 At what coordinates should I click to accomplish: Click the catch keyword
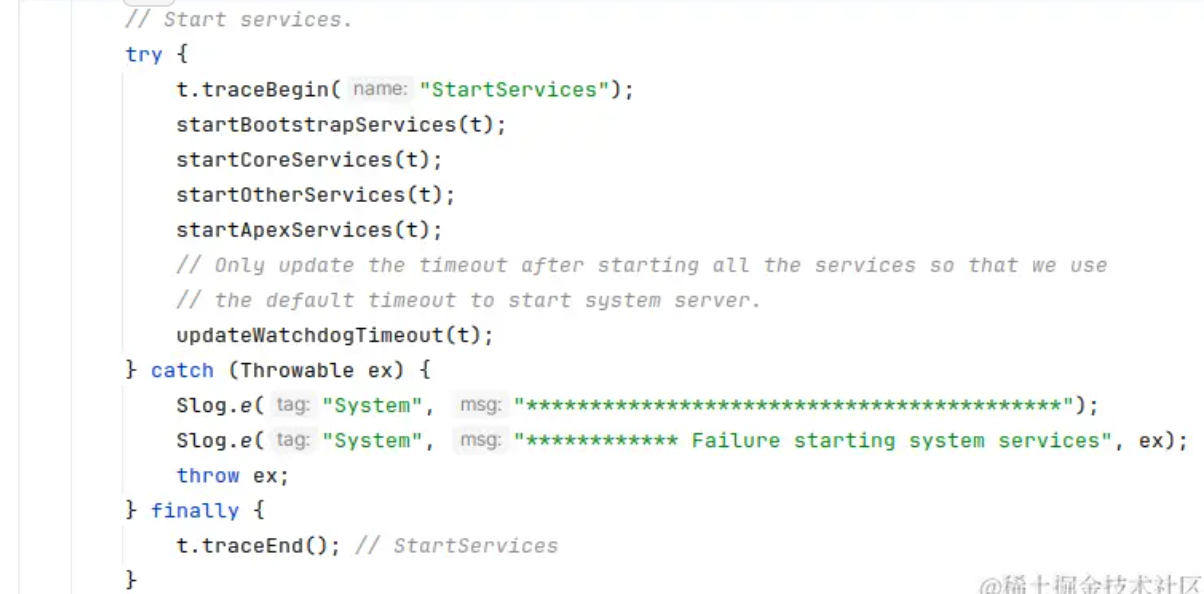tap(182, 370)
